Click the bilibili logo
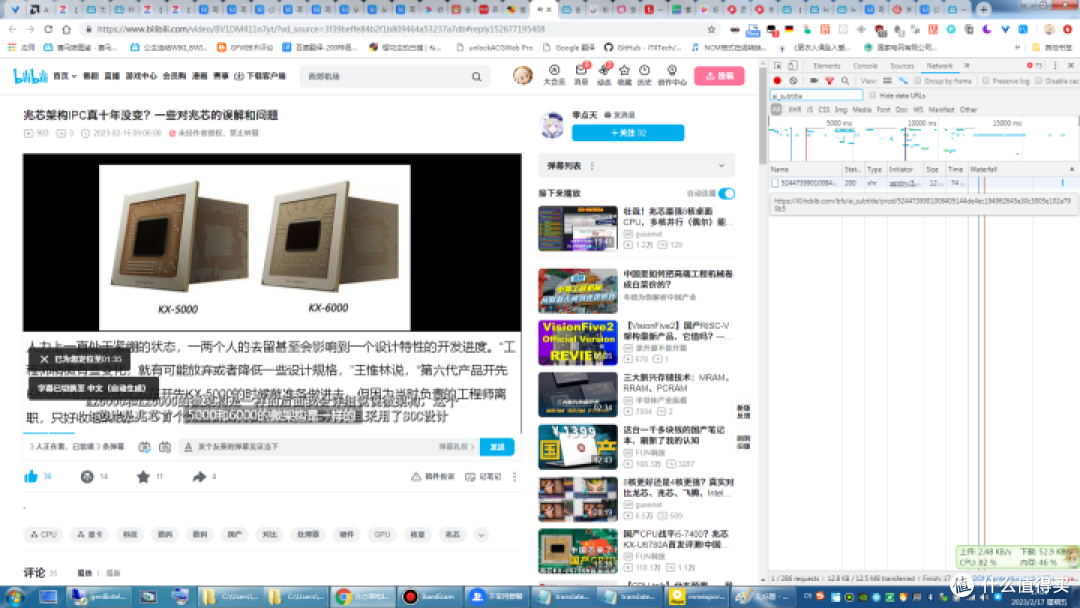Screen dimensions: 1080x608 point(30,76)
